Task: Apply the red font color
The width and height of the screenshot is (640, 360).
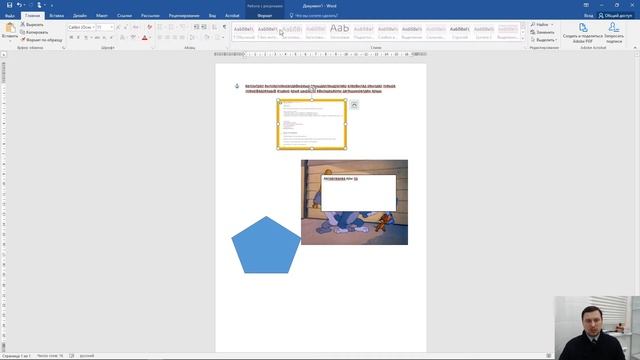Action: (144, 38)
